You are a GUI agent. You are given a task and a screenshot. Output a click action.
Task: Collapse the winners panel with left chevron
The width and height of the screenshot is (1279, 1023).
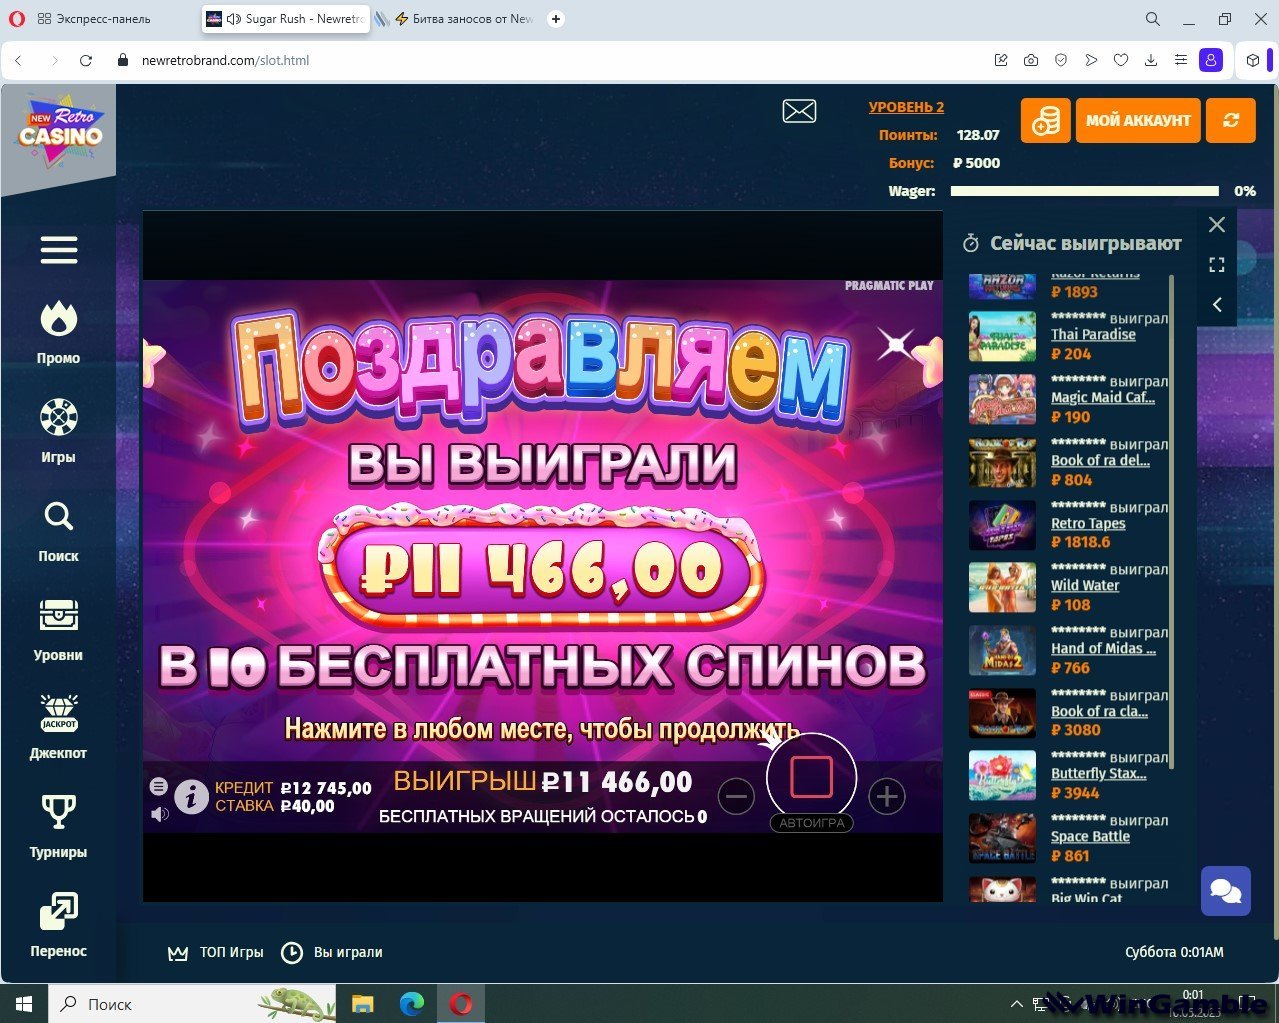pos(1217,305)
